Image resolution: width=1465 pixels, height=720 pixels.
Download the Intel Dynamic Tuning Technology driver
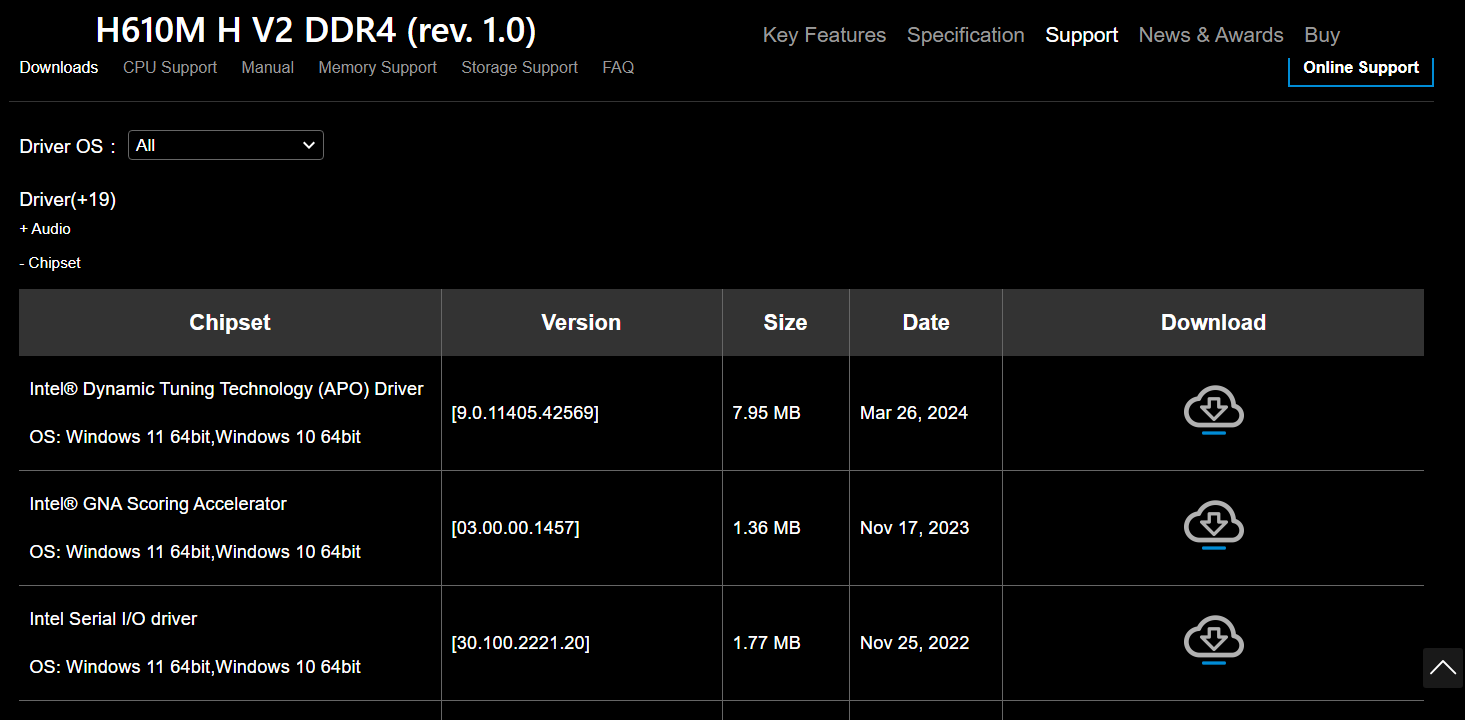click(x=1213, y=412)
